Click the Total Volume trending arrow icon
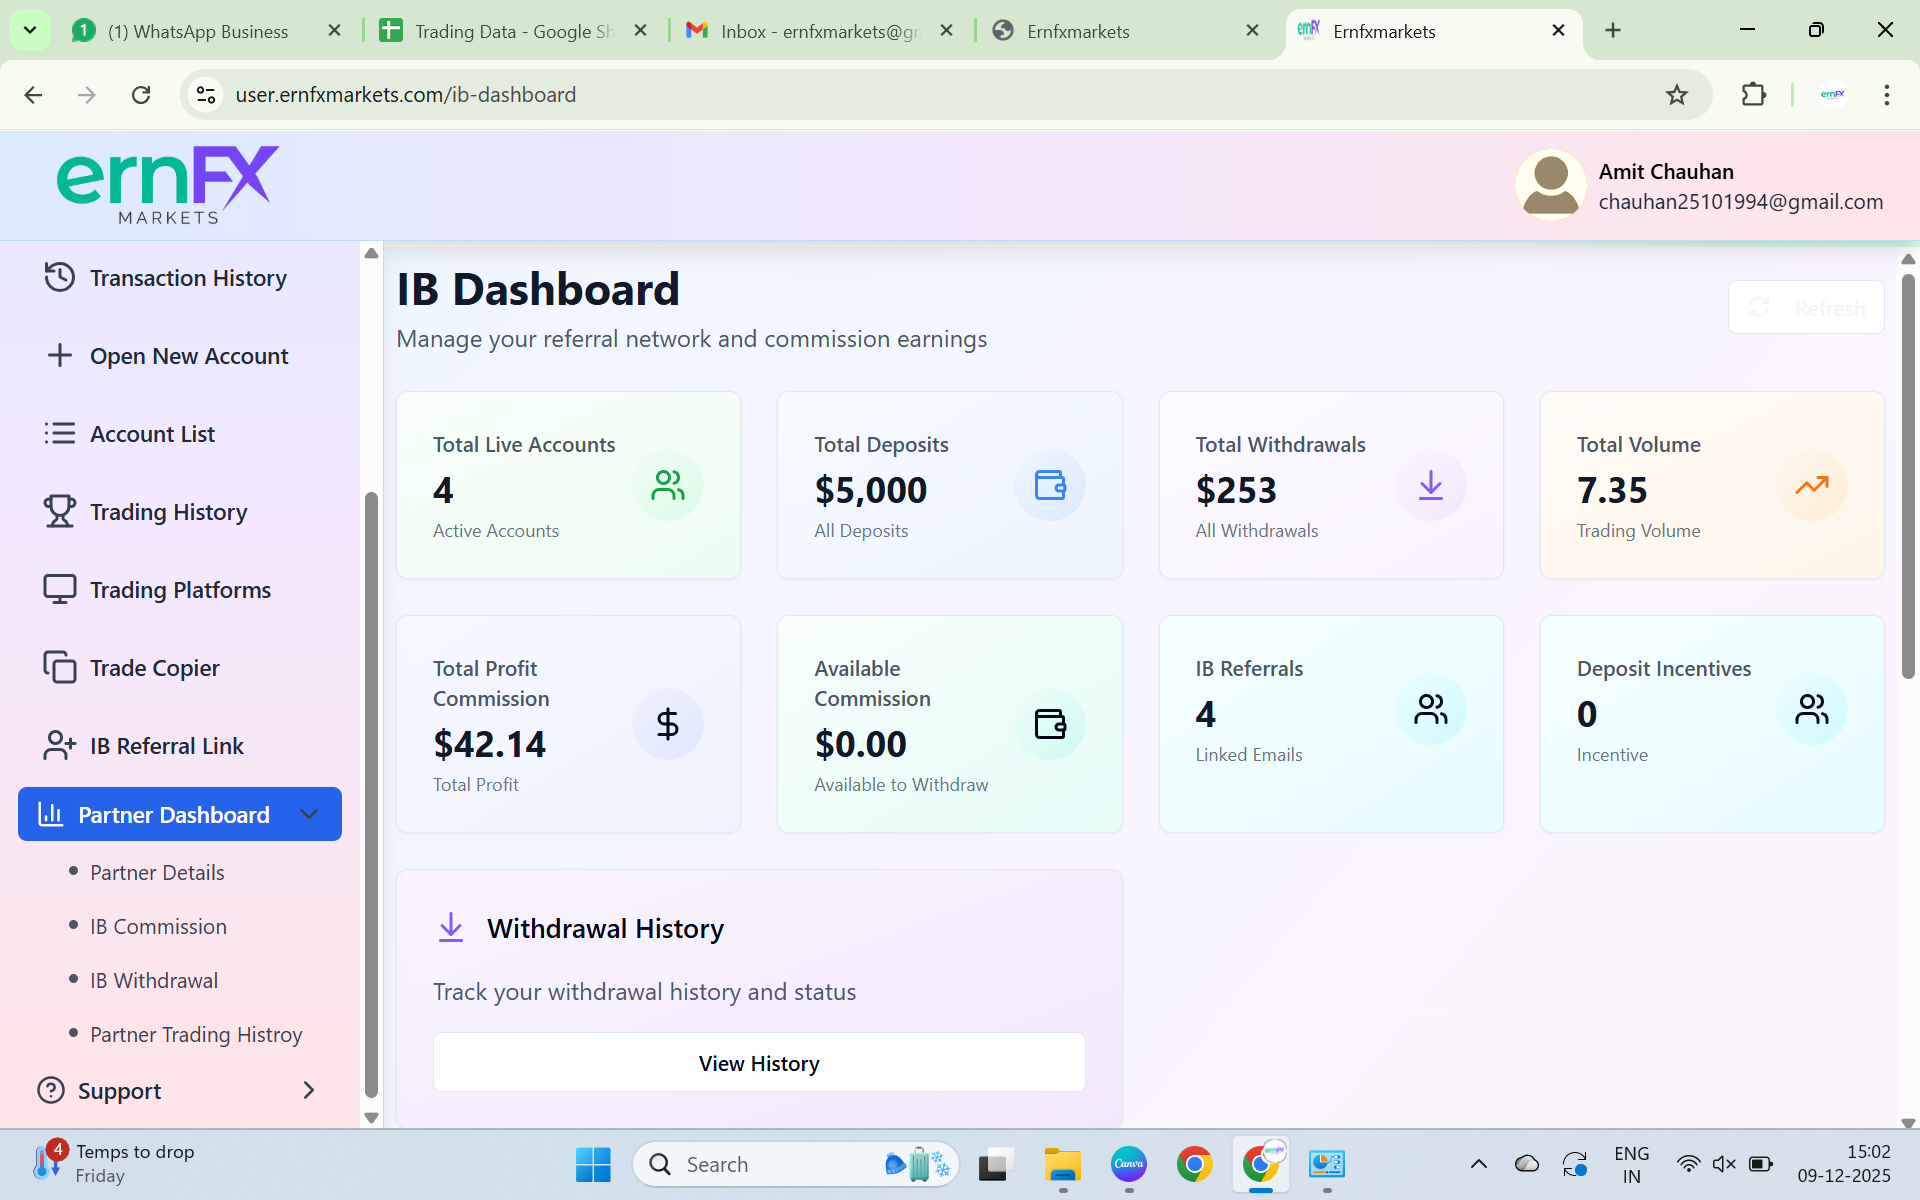This screenshot has width=1920, height=1200. pos(1811,486)
